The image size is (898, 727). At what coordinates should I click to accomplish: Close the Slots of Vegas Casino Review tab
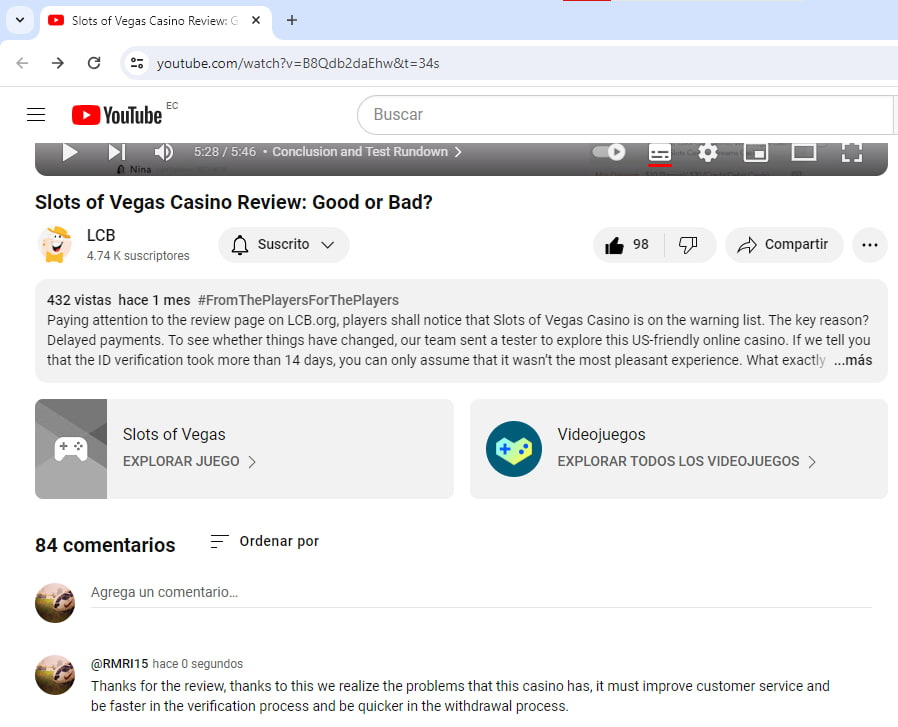tap(256, 20)
